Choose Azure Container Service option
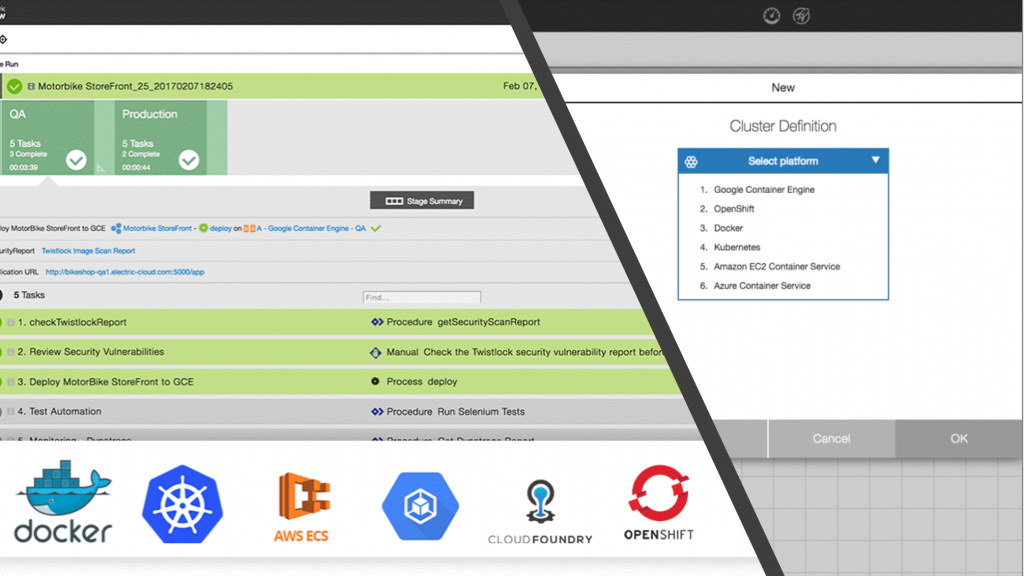Image resolution: width=1024 pixels, height=576 pixels. [x=762, y=286]
